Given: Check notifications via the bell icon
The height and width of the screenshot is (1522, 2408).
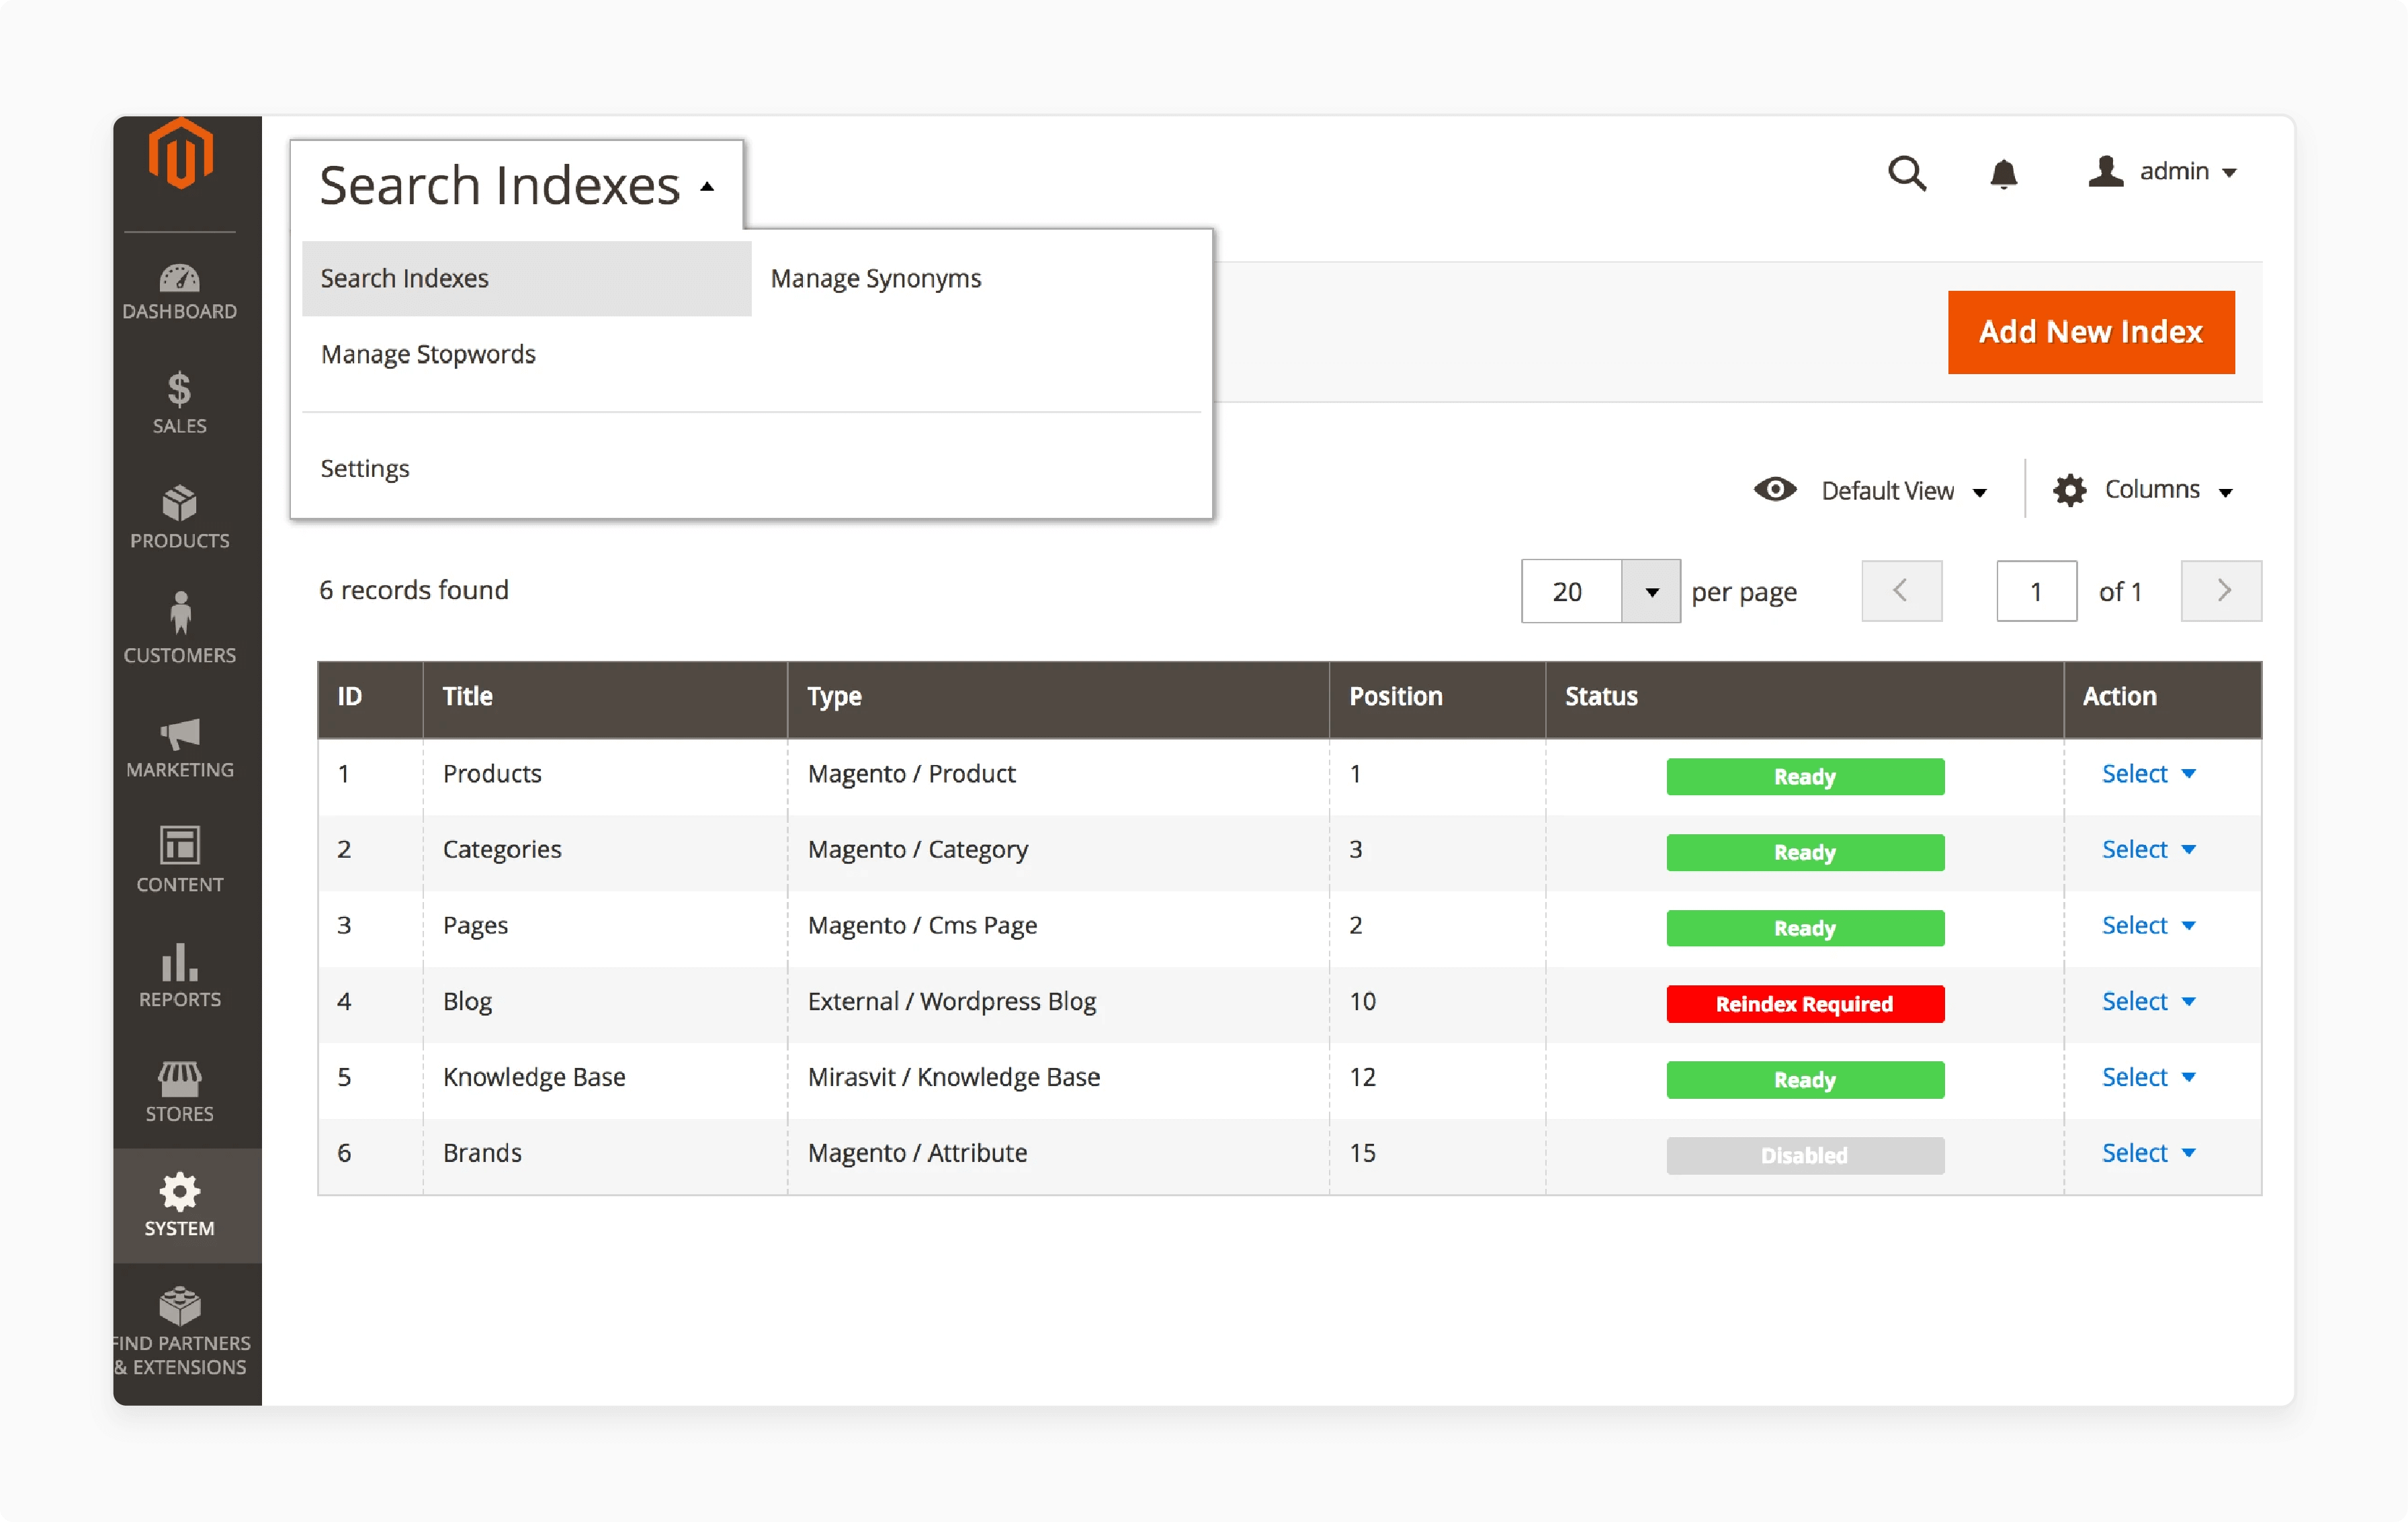Looking at the screenshot, I should pyautogui.click(x=2004, y=173).
